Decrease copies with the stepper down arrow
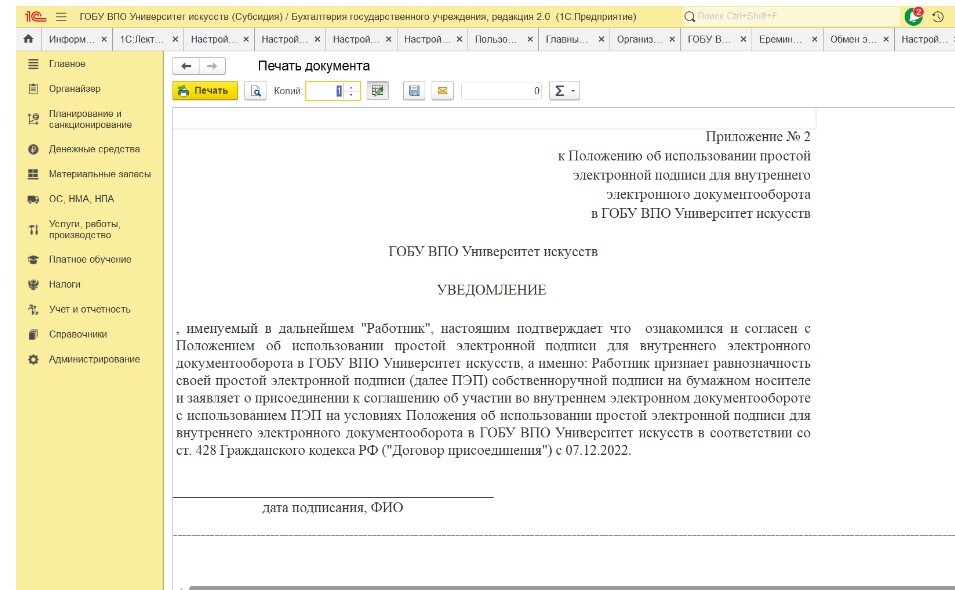Image resolution: width=955 pixels, height=590 pixels. (351, 94)
